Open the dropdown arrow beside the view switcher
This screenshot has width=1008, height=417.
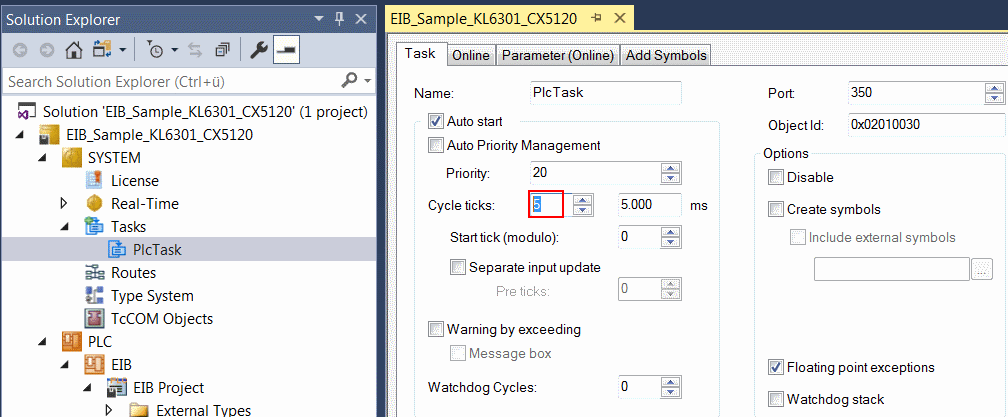(122, 51)
